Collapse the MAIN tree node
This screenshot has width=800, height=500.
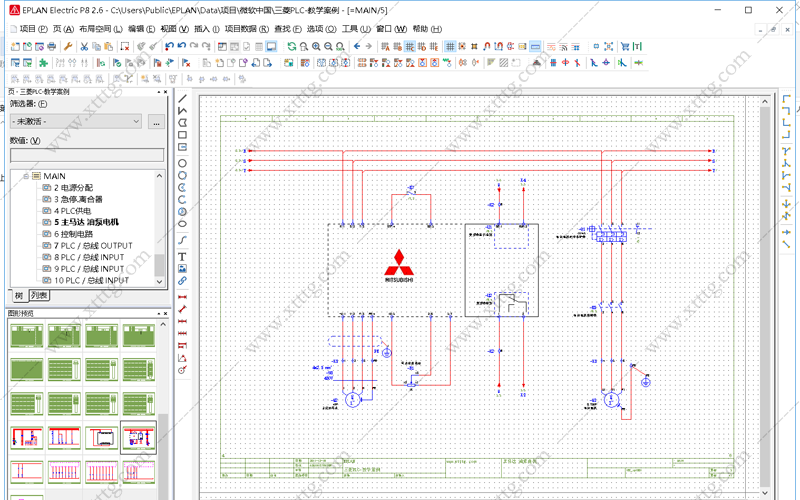coord(26,176)
